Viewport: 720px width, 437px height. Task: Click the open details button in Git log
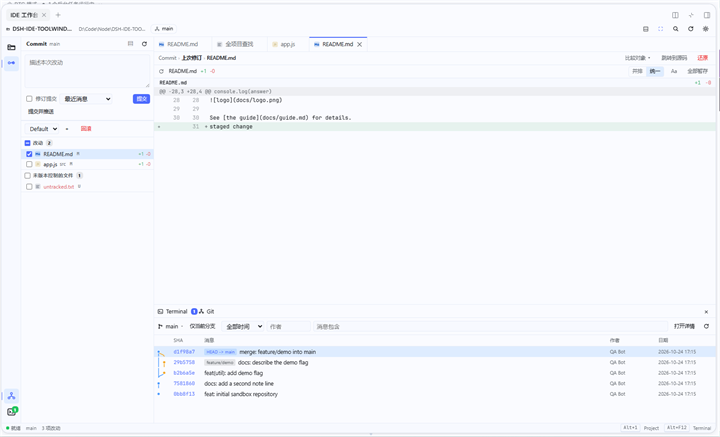point(684,326)
